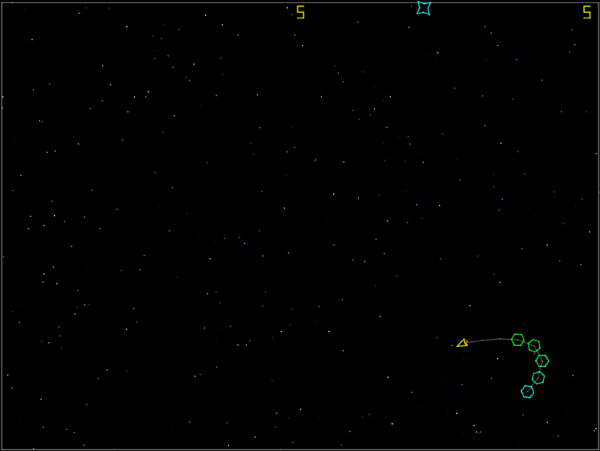Click the white star left of the center 5

[x=287, y=8]
